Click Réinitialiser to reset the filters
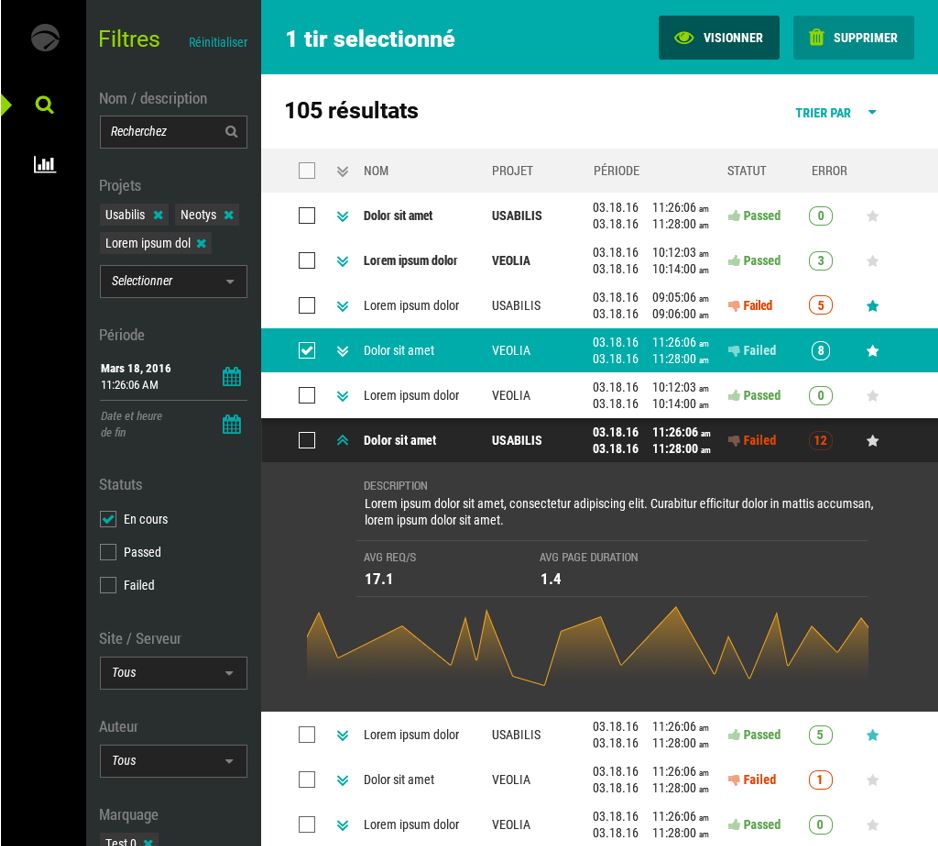 click(x=217, y=42)
